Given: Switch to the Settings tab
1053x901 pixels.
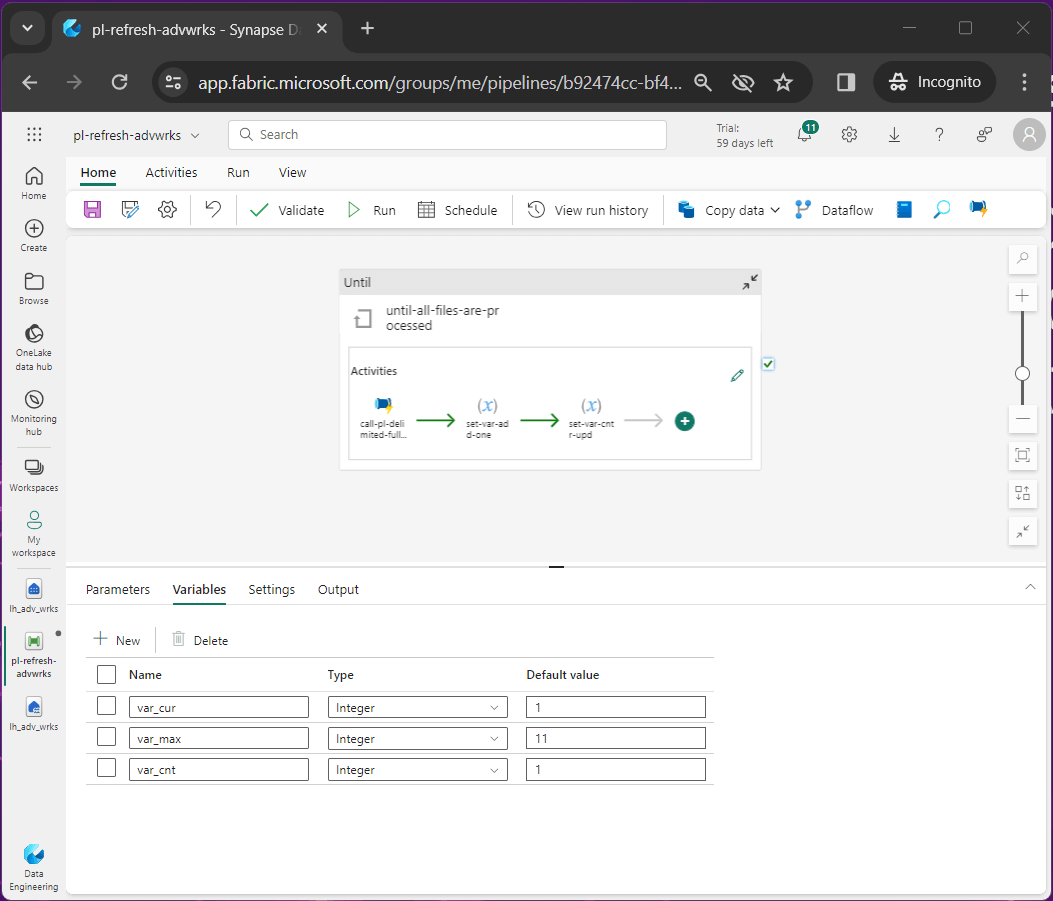Looking at the screenshot, I should point(271,589).
